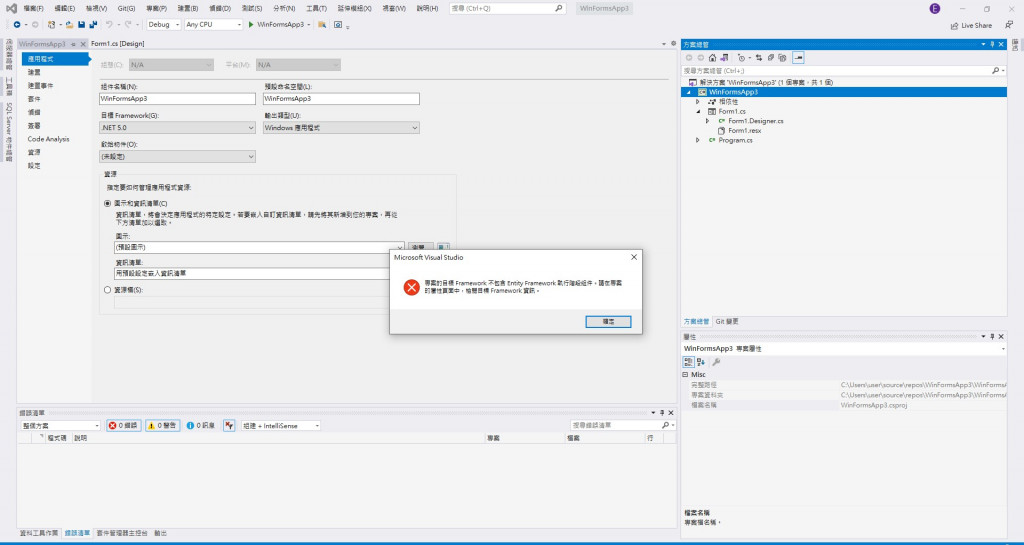The width and height of the screenshot is (1024, 545).
Task: Click the wrench property pages icon
Action: pyautogui.click(x=716, y=362)
